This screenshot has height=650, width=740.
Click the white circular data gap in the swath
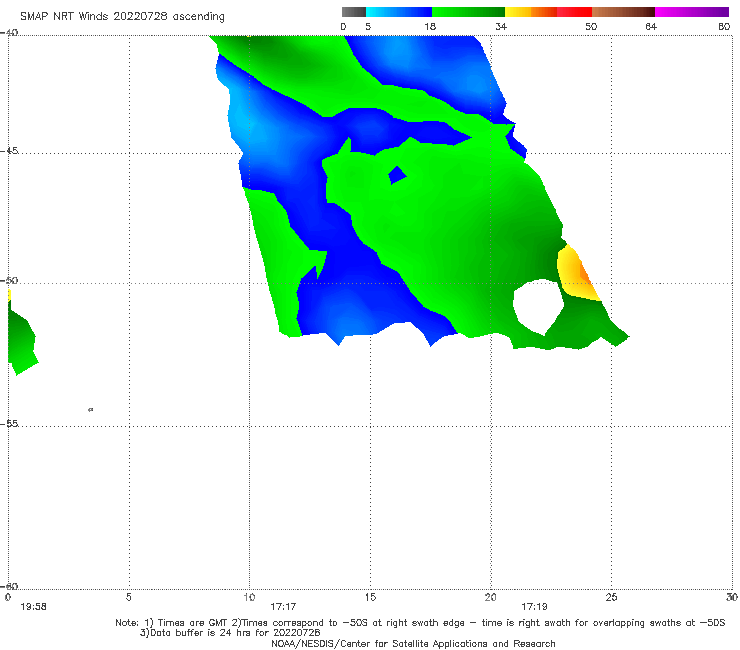pos(538,306)
